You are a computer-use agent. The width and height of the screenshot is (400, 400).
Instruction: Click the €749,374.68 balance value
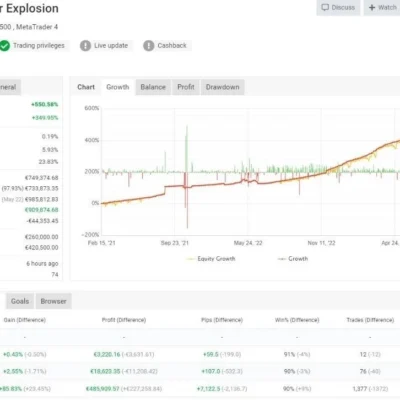click(41, 178)
